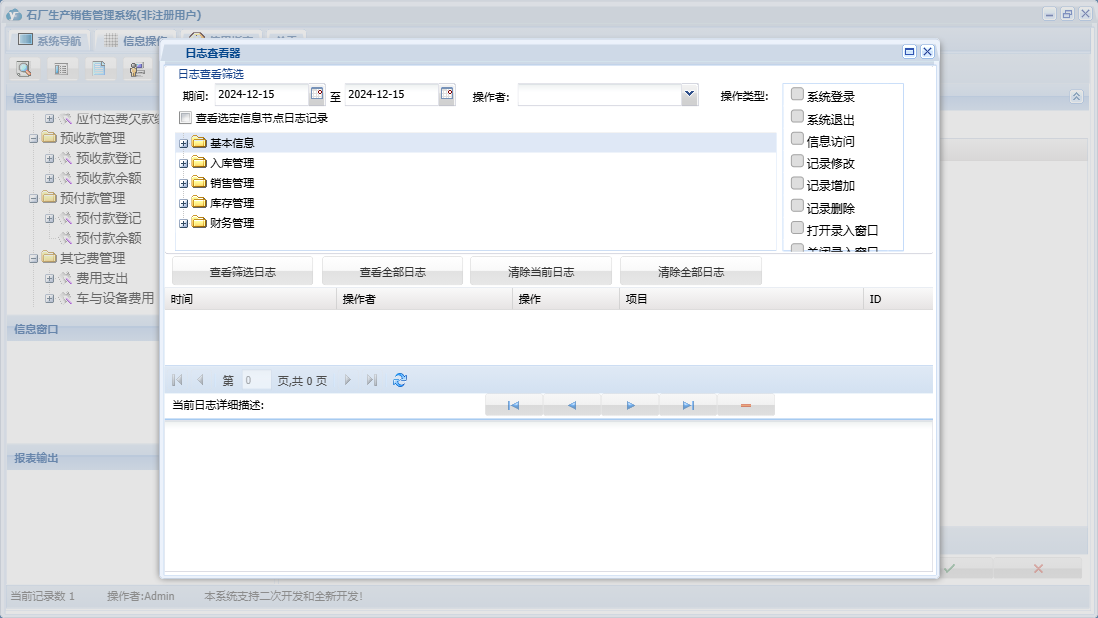Click the 财务管理 folder icon
This screenshot has height=618, width=1098.
(x=200, y=223)
